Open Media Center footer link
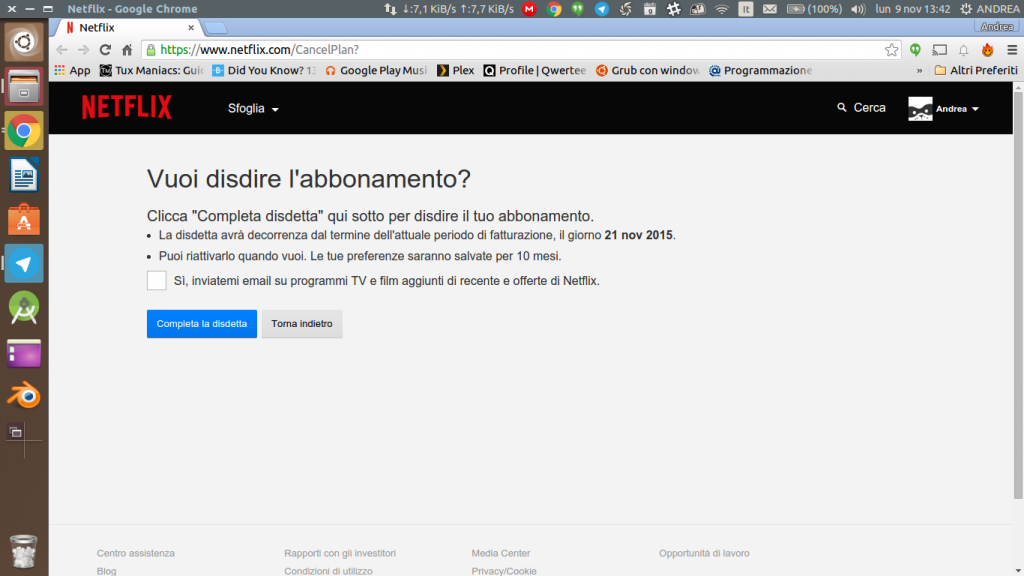The height and width of the screenshot is (576, 1024). click(501, 553)
